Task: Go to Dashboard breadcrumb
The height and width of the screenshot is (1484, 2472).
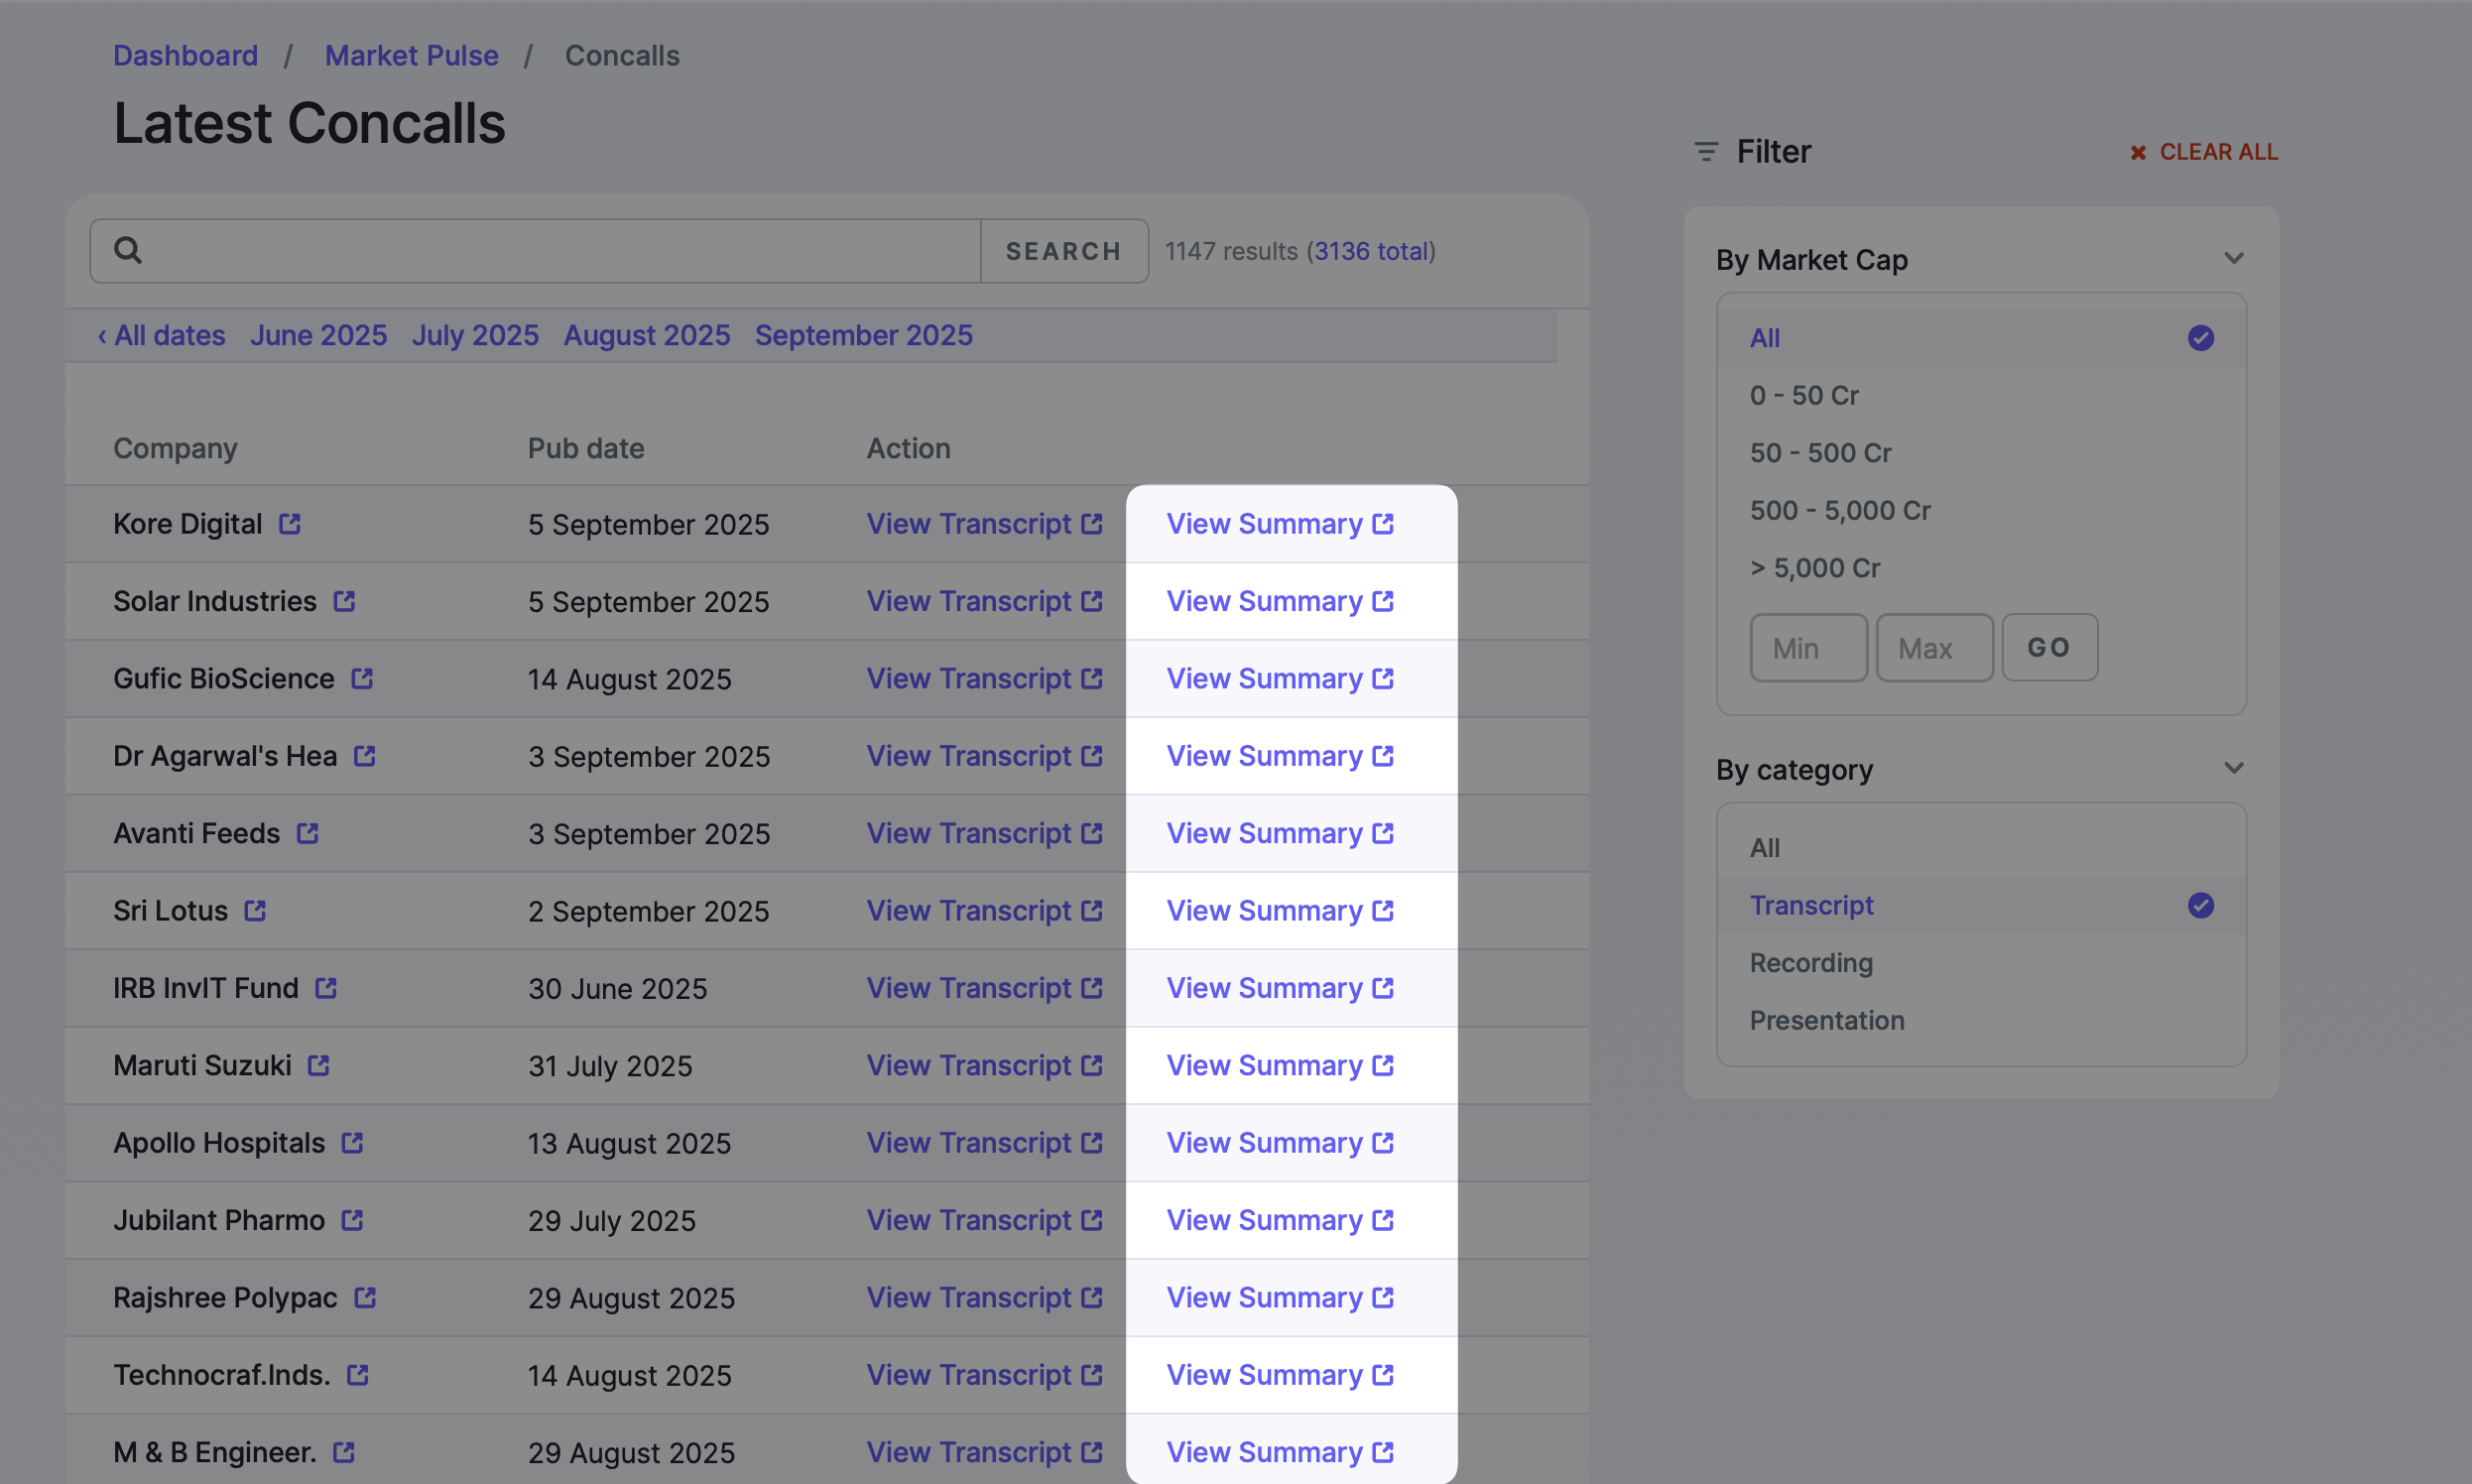Action: (186, 56)
